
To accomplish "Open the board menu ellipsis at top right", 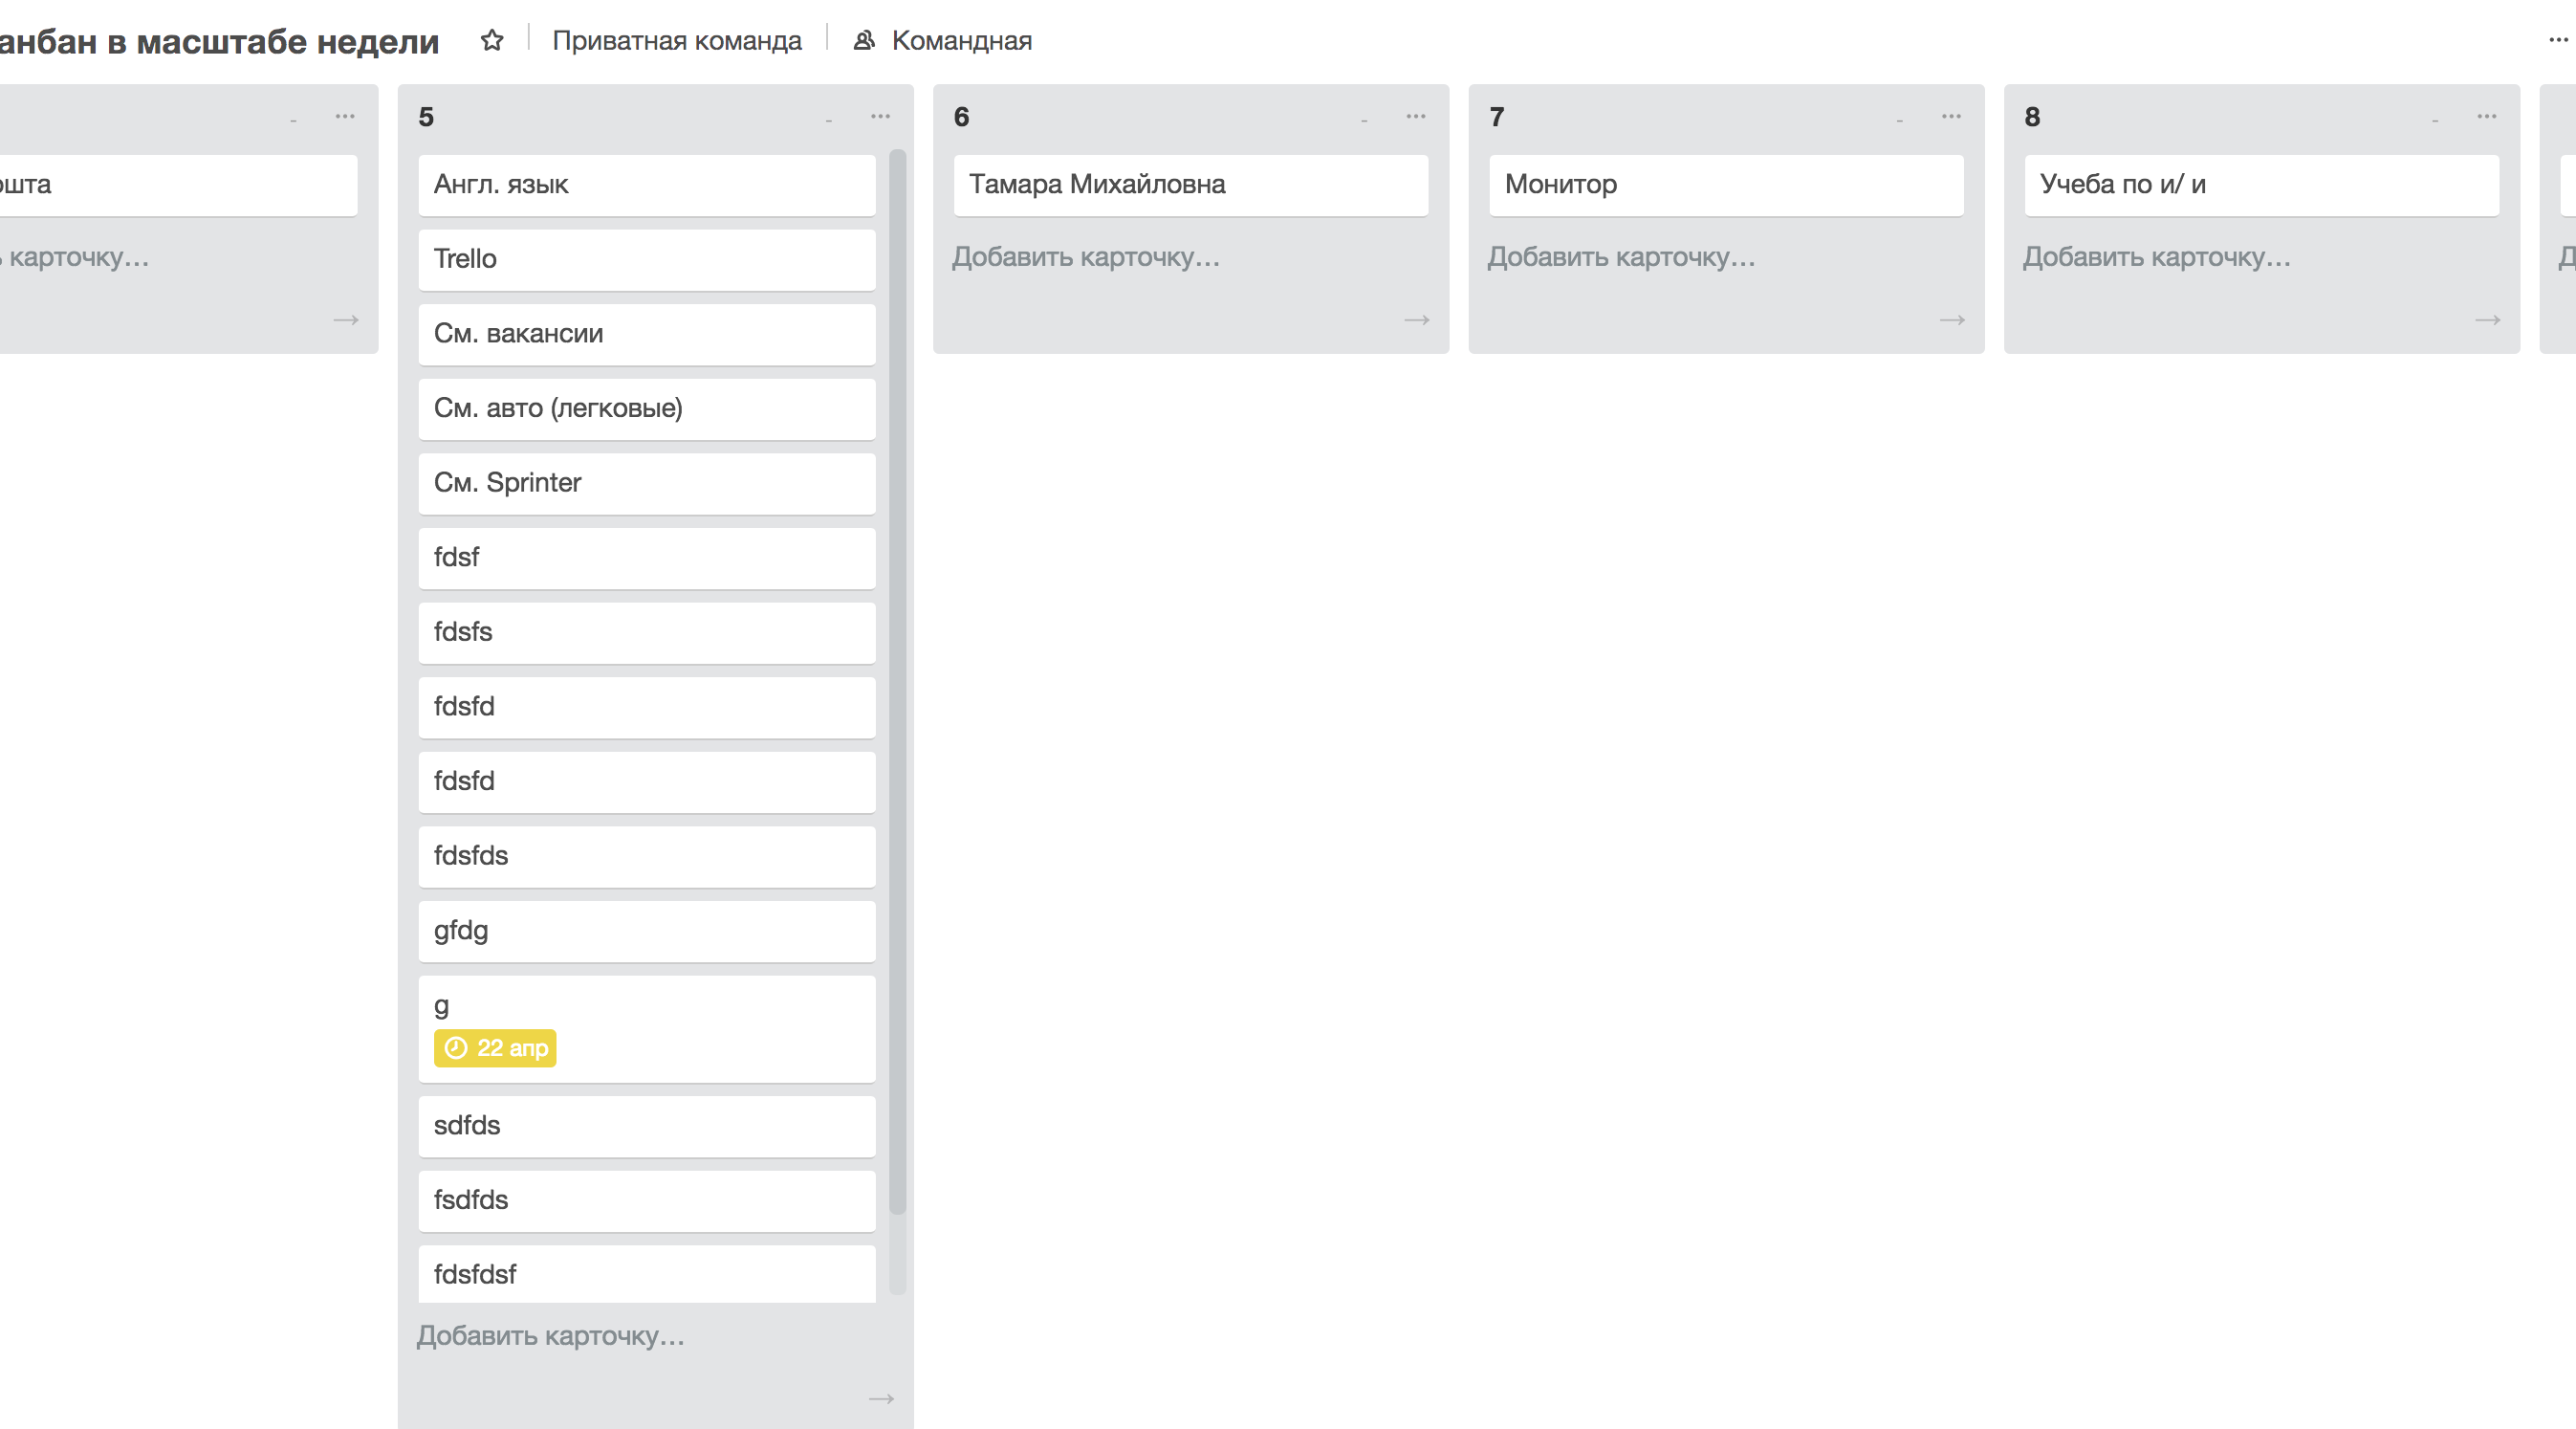I will coord(2558,40).
